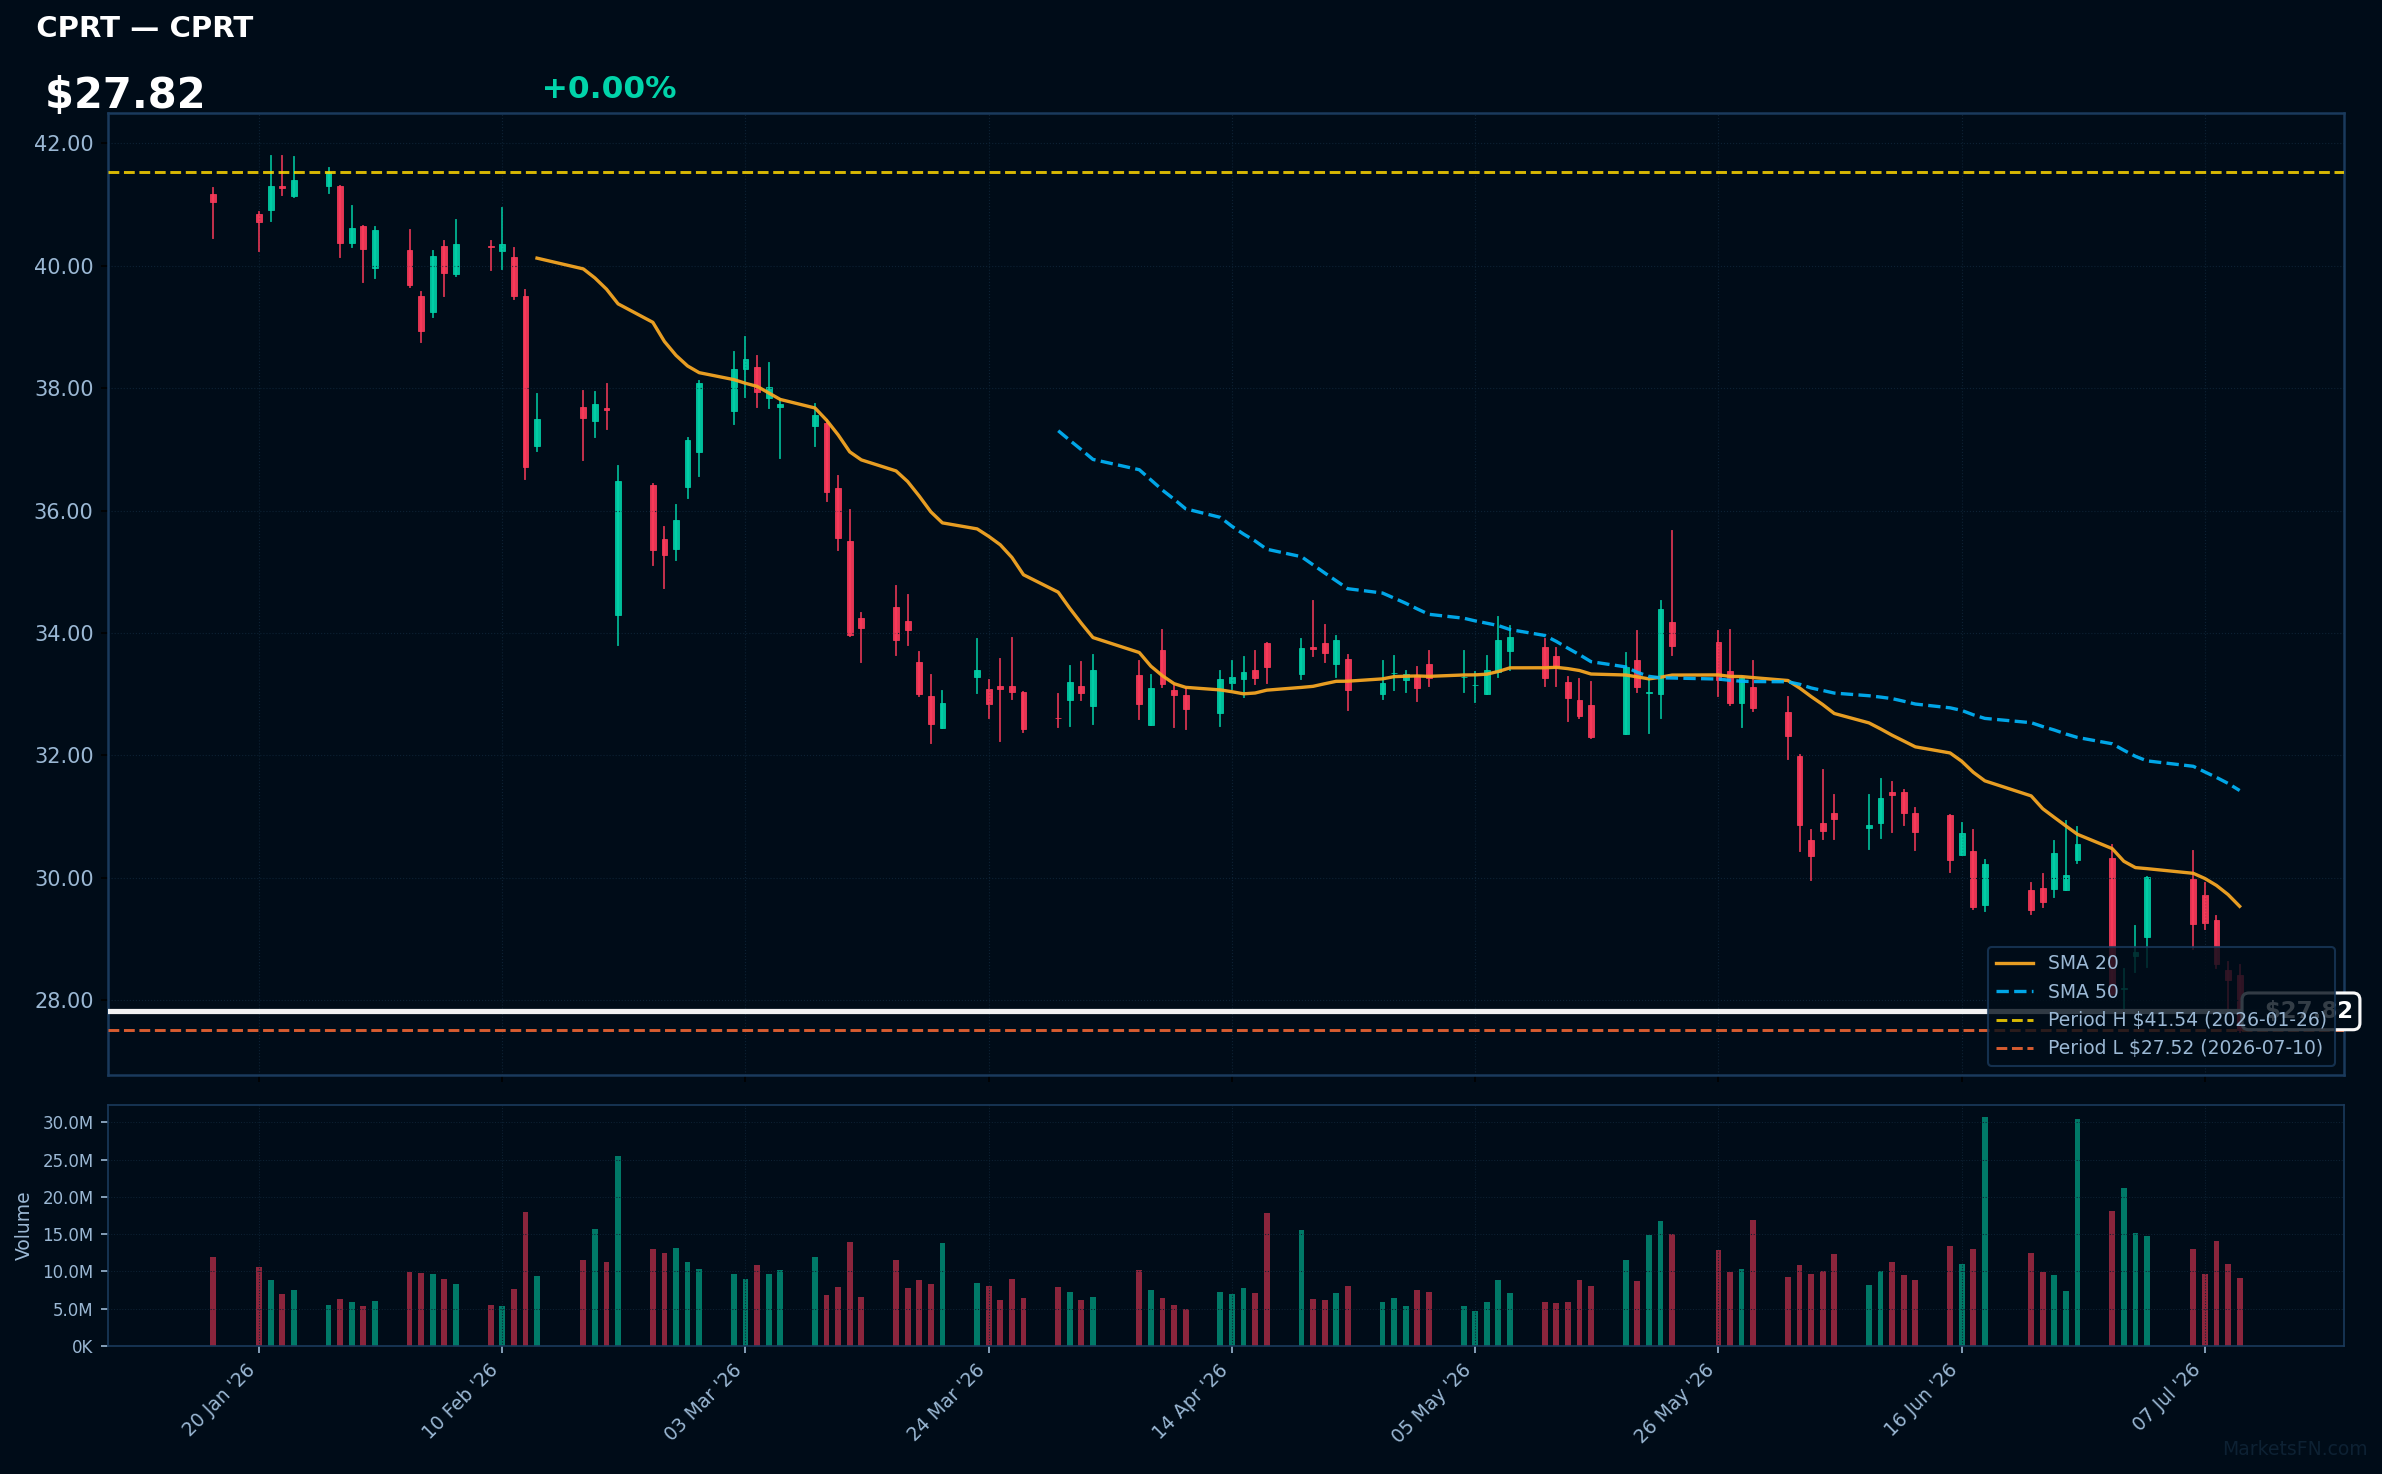Click the 30.0M volume axis label

click(x=68, y=1123)
